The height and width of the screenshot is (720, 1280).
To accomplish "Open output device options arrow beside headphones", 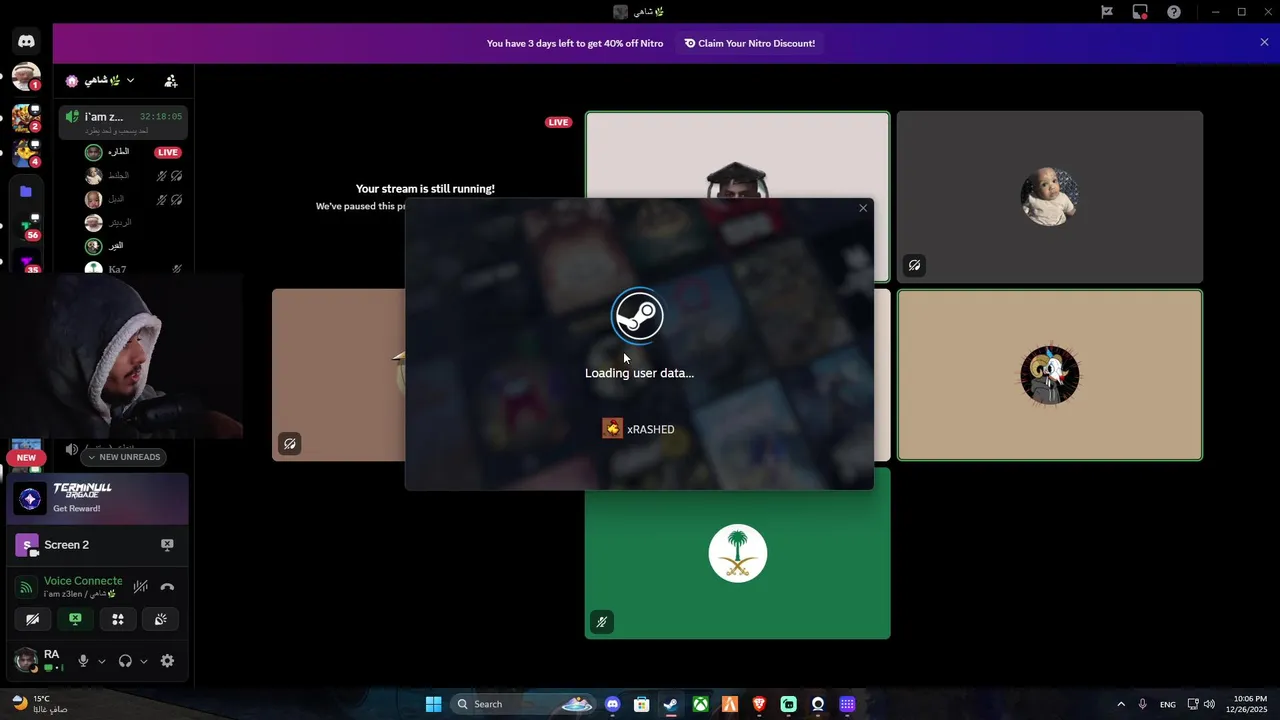I will (x=143, y=661).
